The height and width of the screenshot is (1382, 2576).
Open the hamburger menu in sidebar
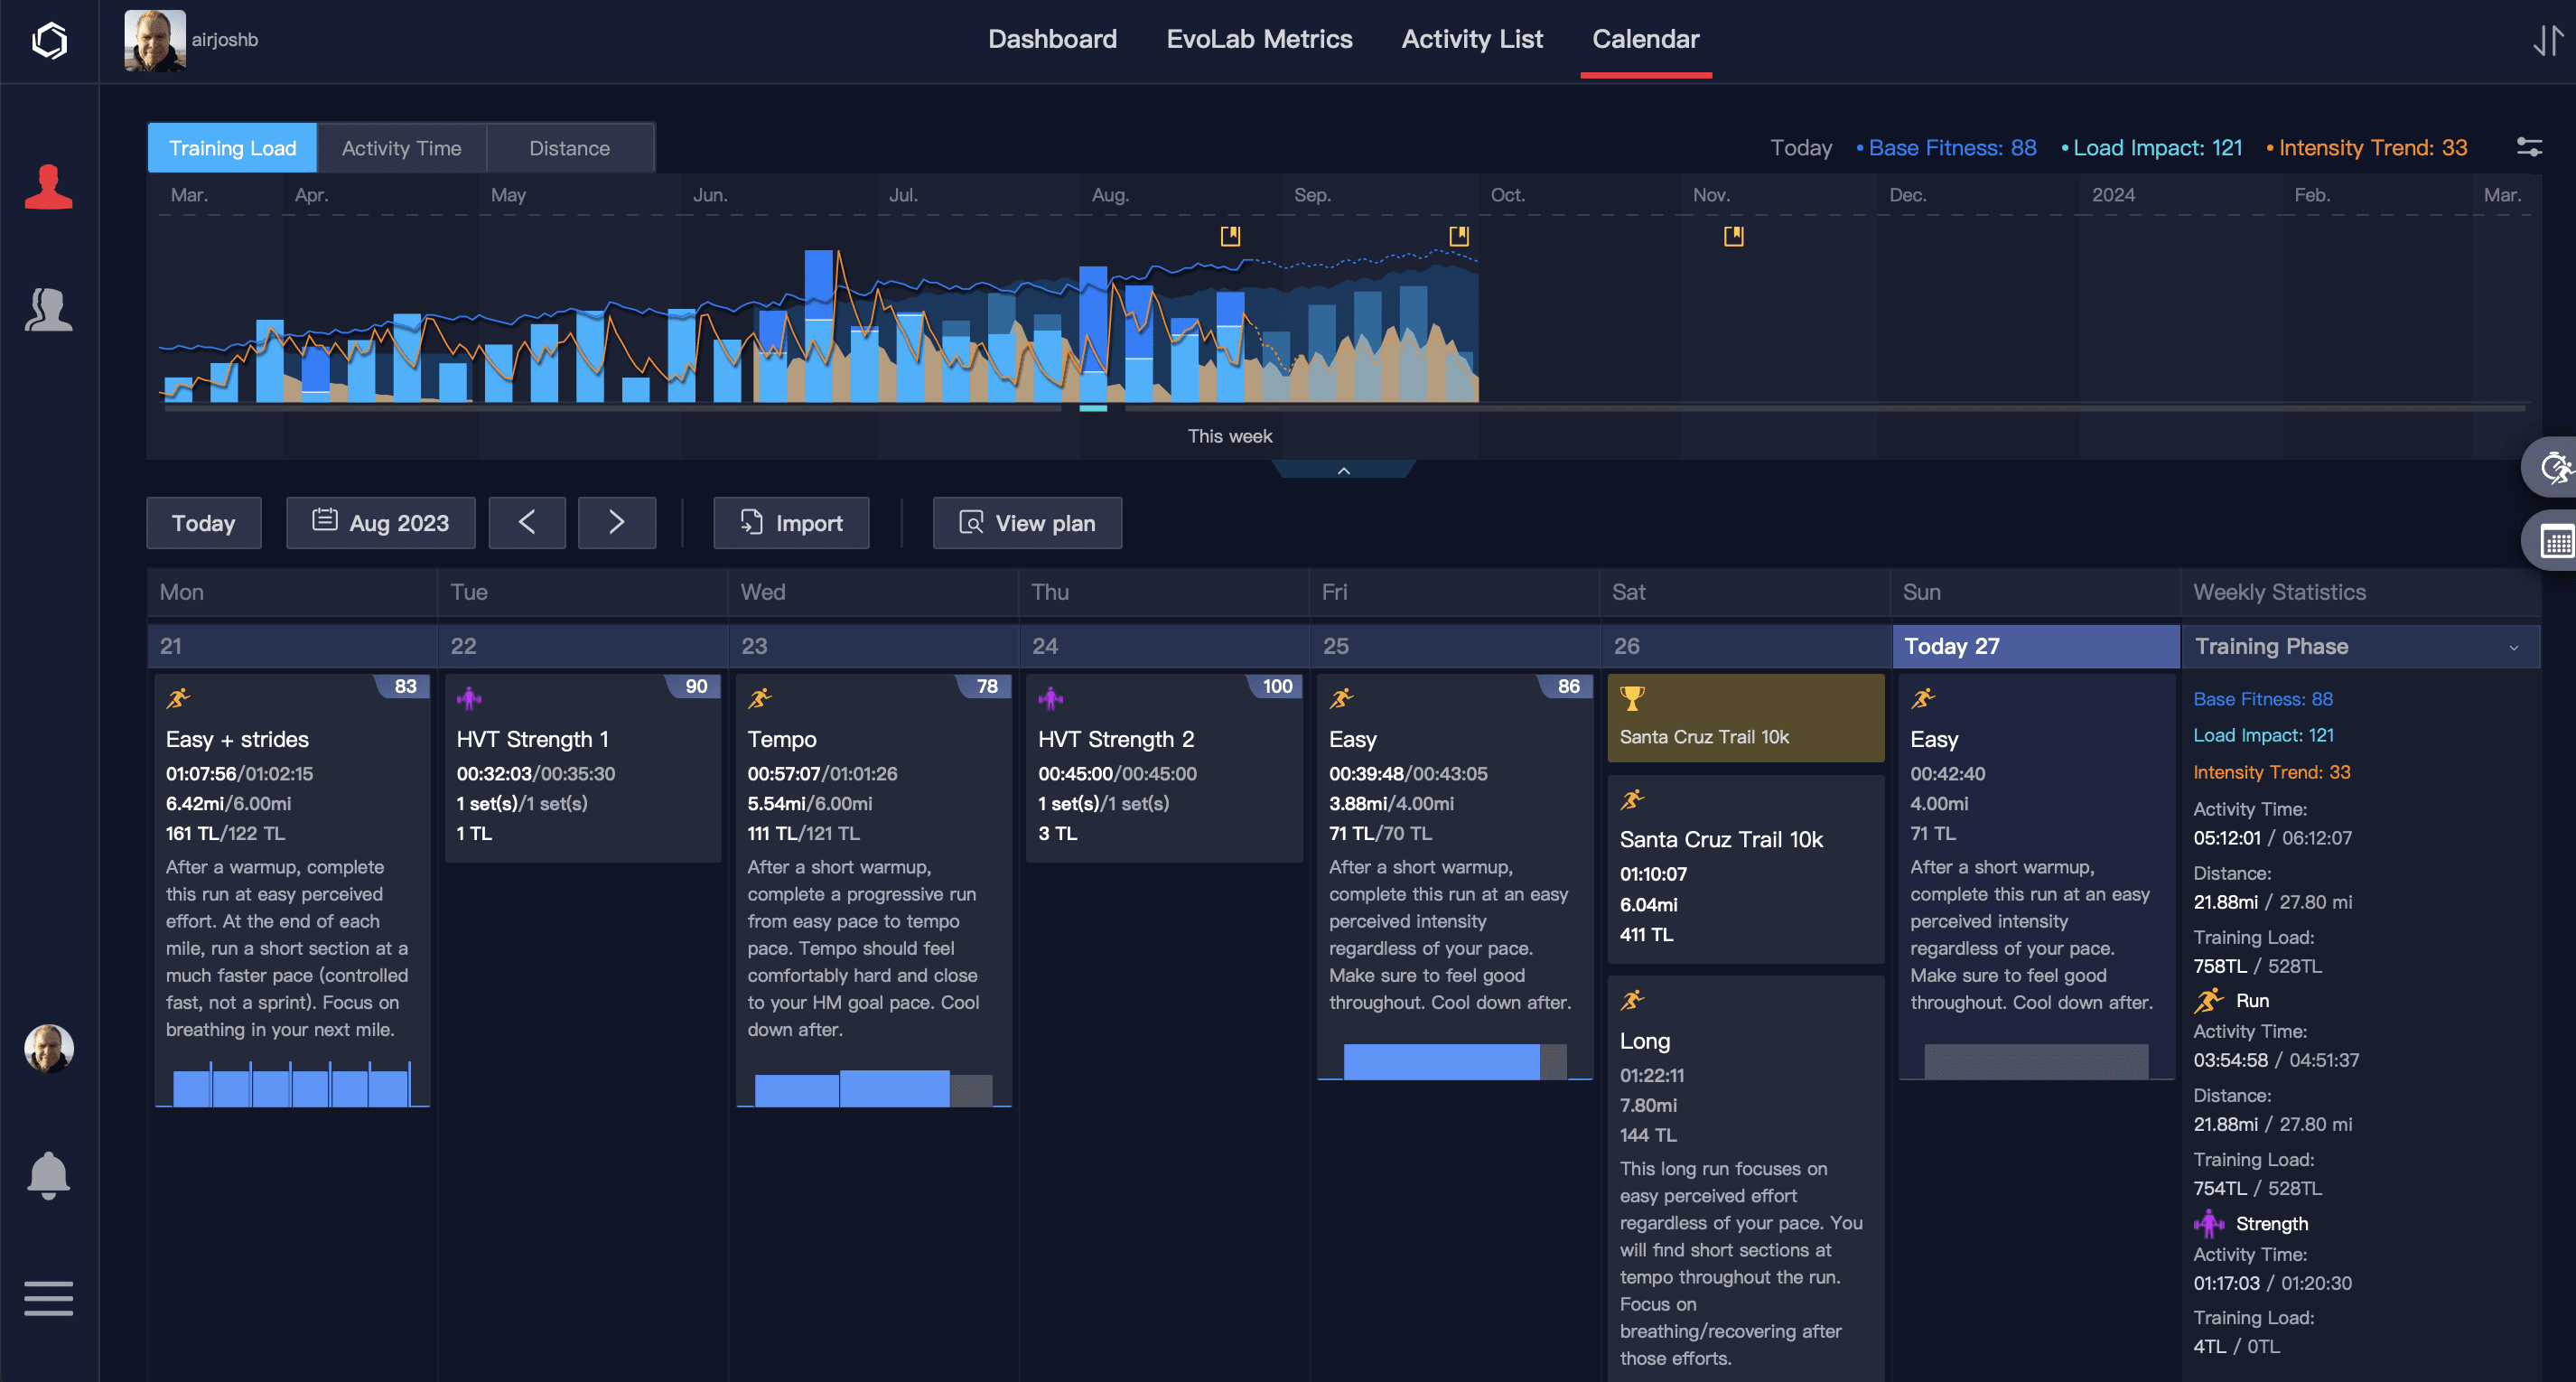(x=48, y=1298)
